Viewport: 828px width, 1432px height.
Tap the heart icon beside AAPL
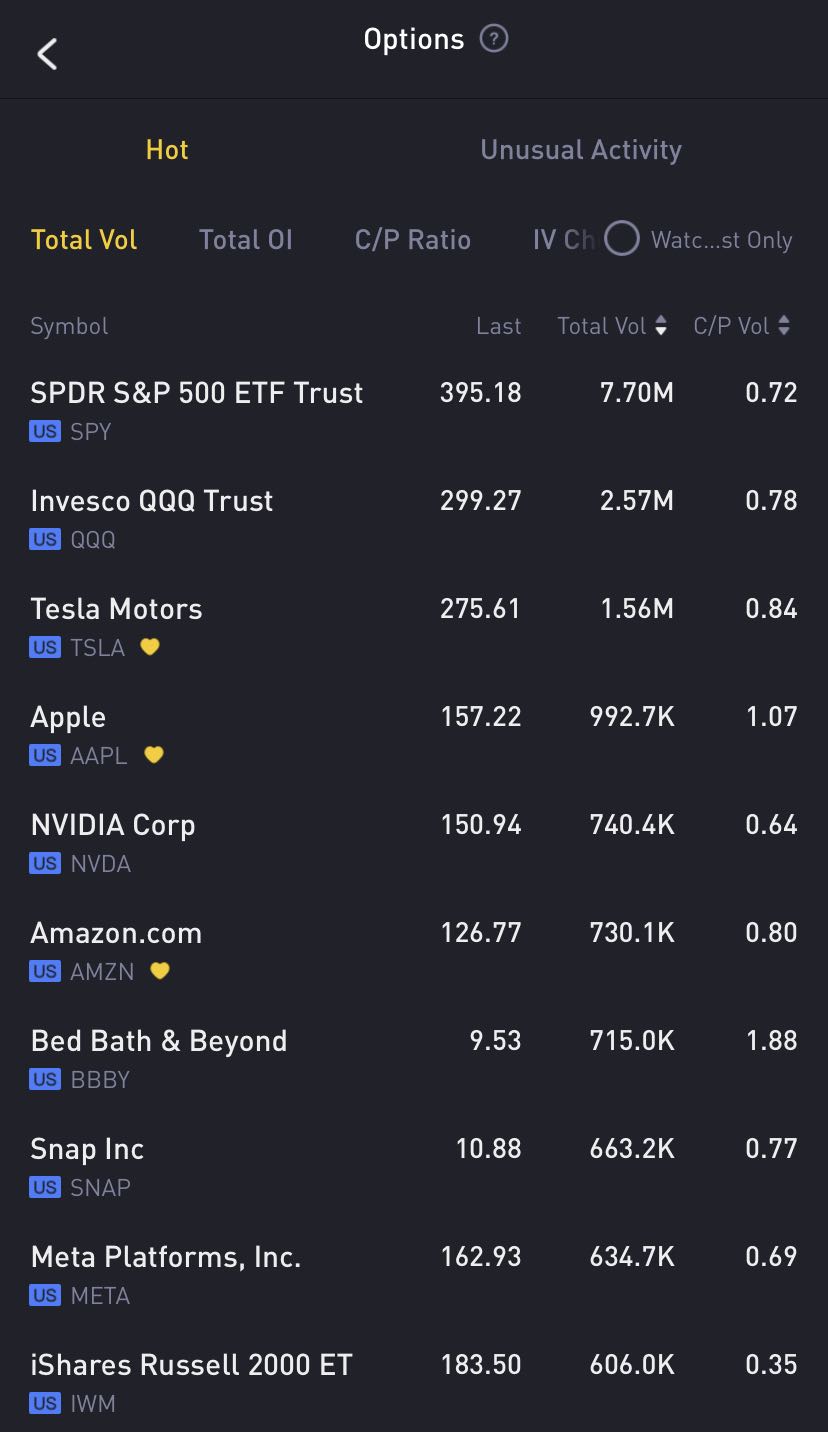(x=153, y=755)
